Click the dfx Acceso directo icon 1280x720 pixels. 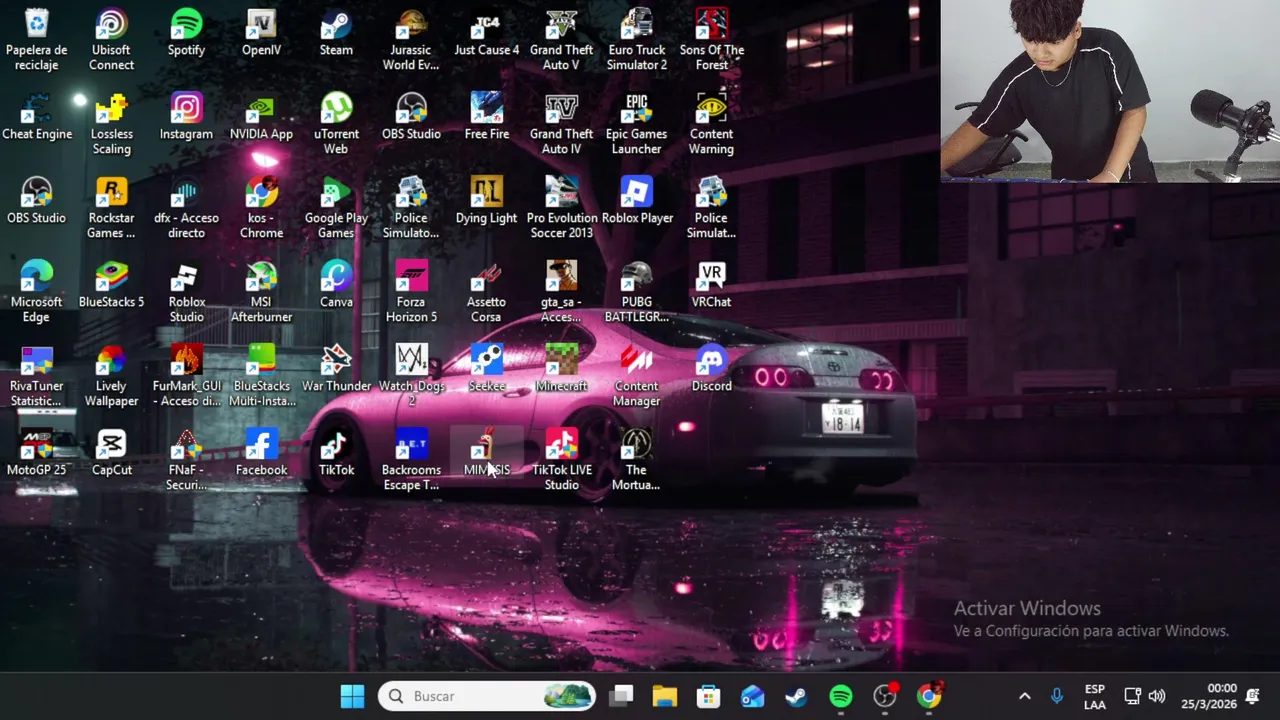click(186, 208)
